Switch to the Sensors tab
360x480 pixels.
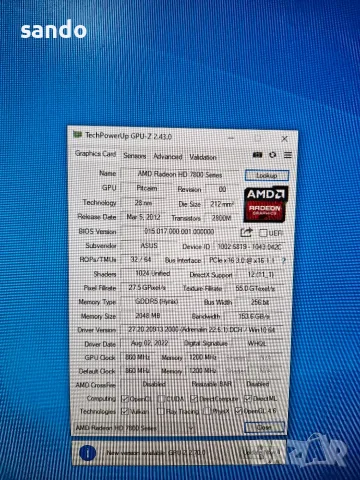point(135,156)
